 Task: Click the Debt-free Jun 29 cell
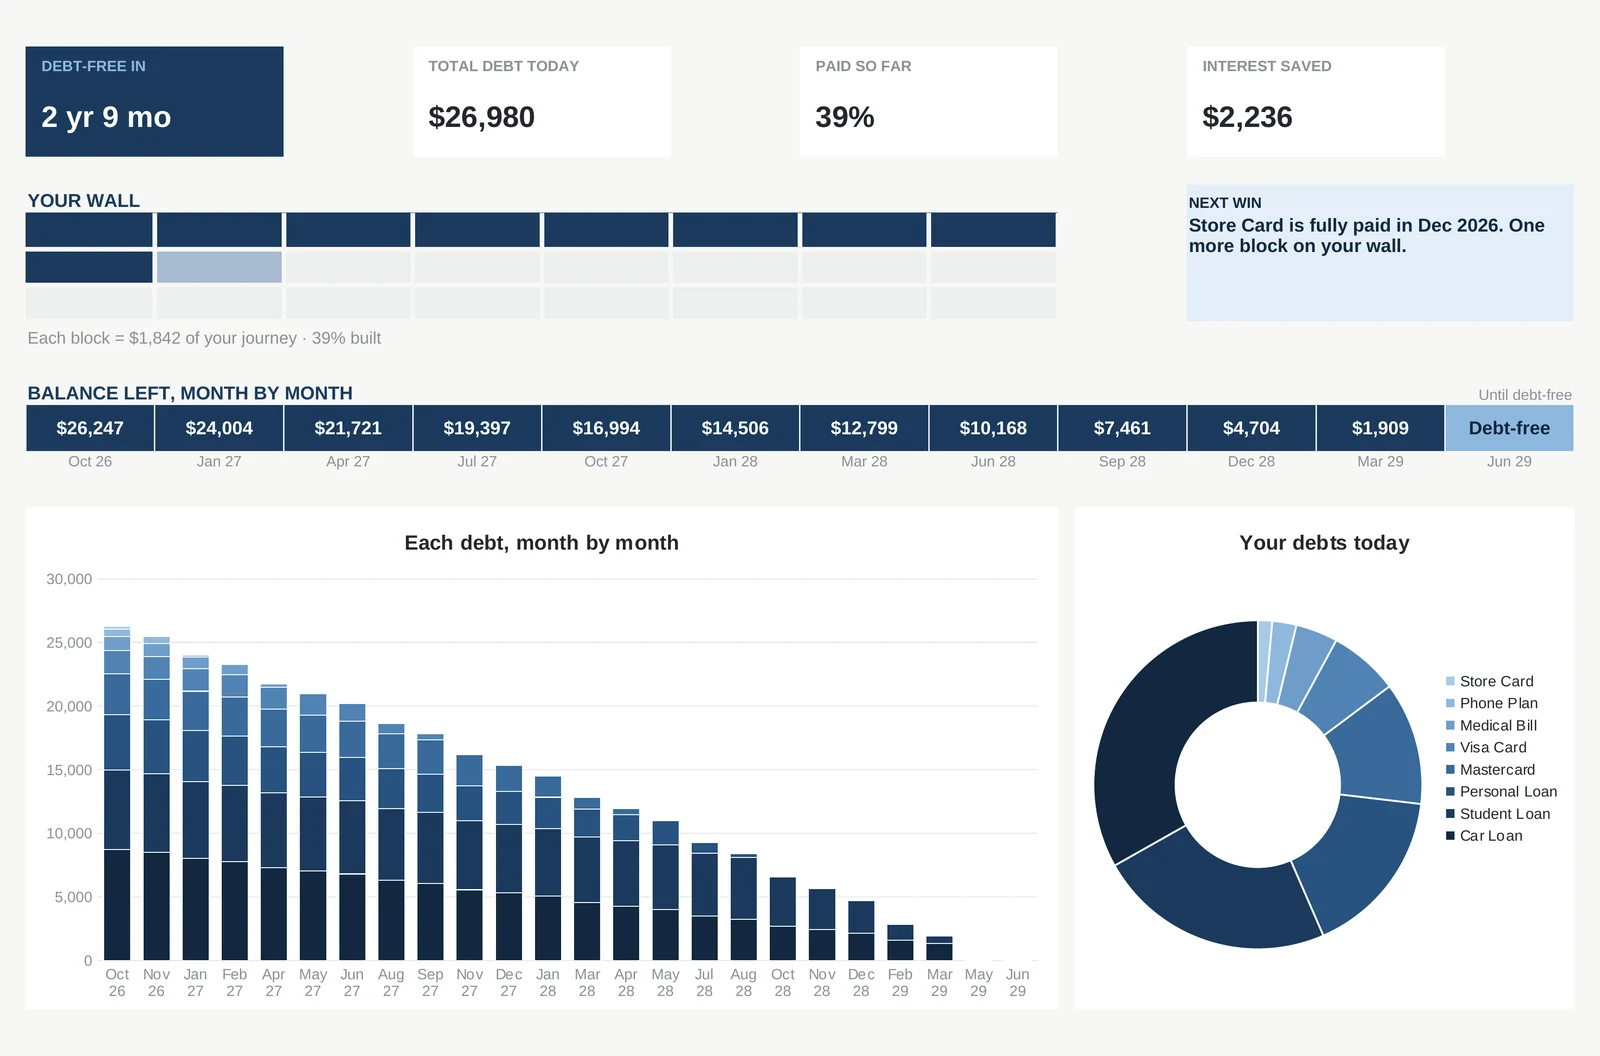(x=1509, y=428)
